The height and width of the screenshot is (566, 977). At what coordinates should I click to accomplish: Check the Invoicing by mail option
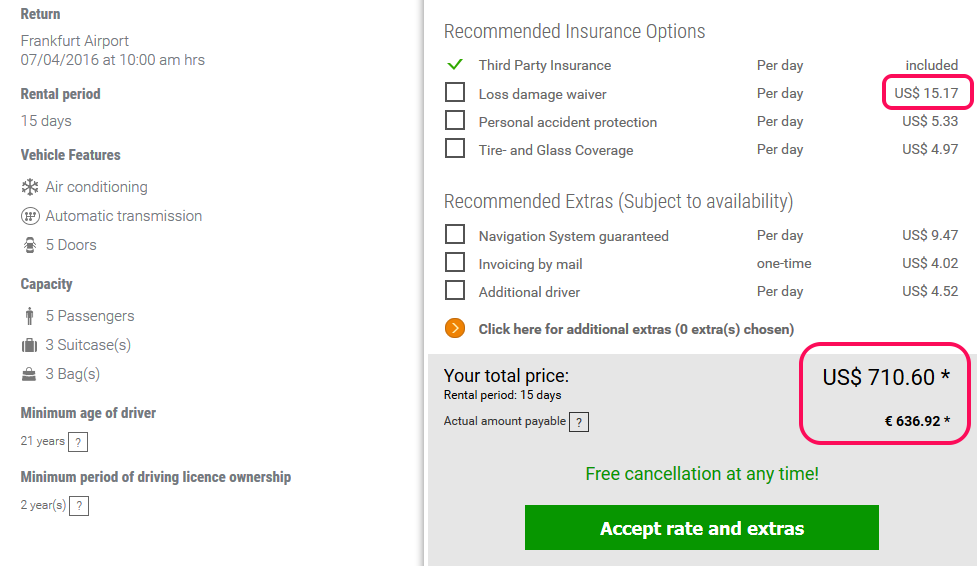click(x=455, y=263)
